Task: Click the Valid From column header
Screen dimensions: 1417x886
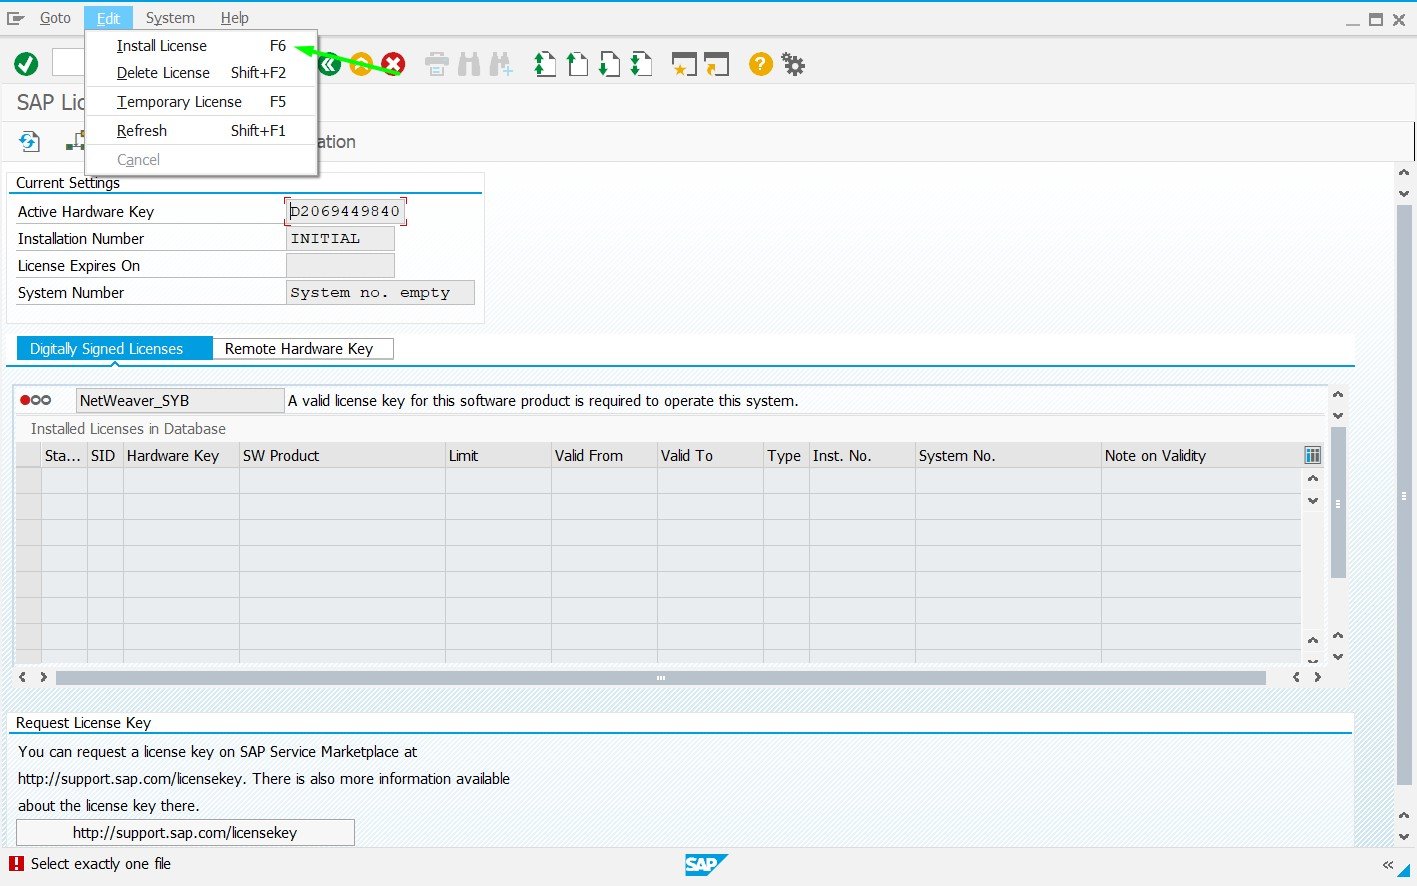Action: click(604, 455)
